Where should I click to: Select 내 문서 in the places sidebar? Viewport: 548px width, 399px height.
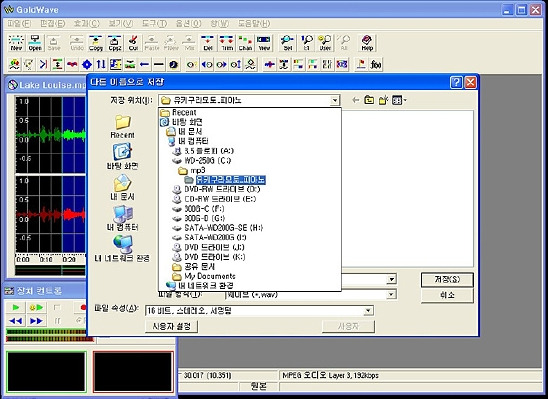[122, 187]
